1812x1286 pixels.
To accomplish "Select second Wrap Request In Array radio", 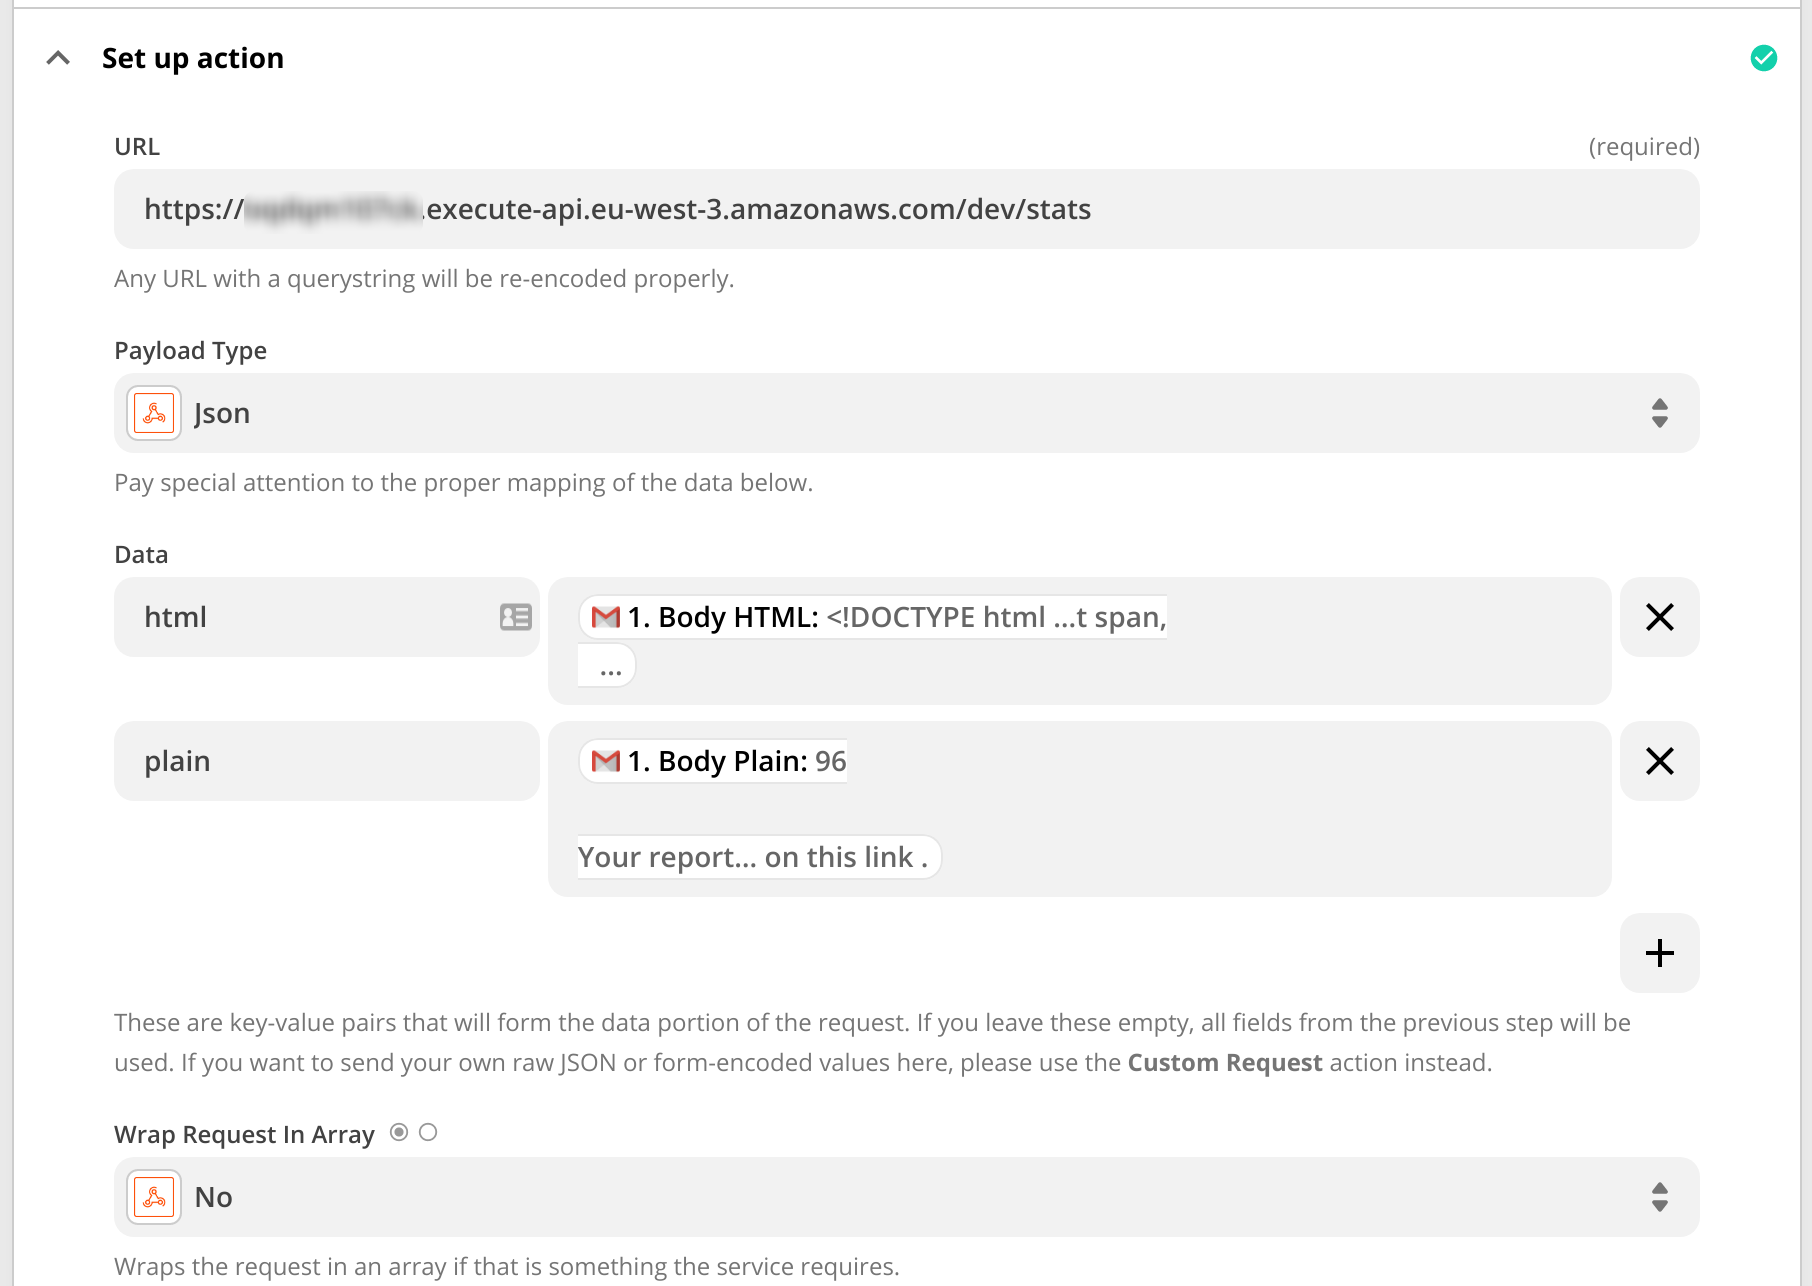I will pyautogui.click(x=428, y=1132).
